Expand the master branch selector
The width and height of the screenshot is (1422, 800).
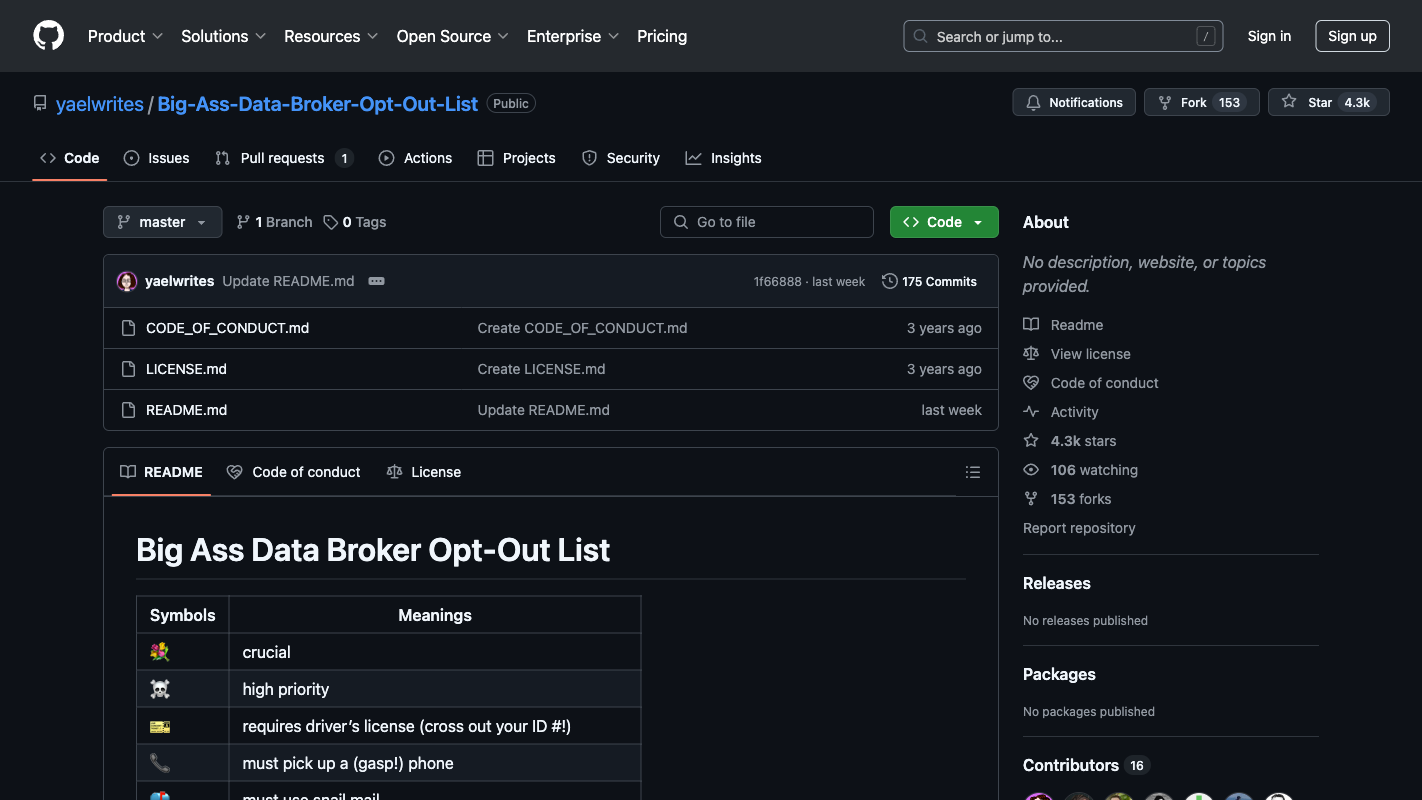click(162, 222)
